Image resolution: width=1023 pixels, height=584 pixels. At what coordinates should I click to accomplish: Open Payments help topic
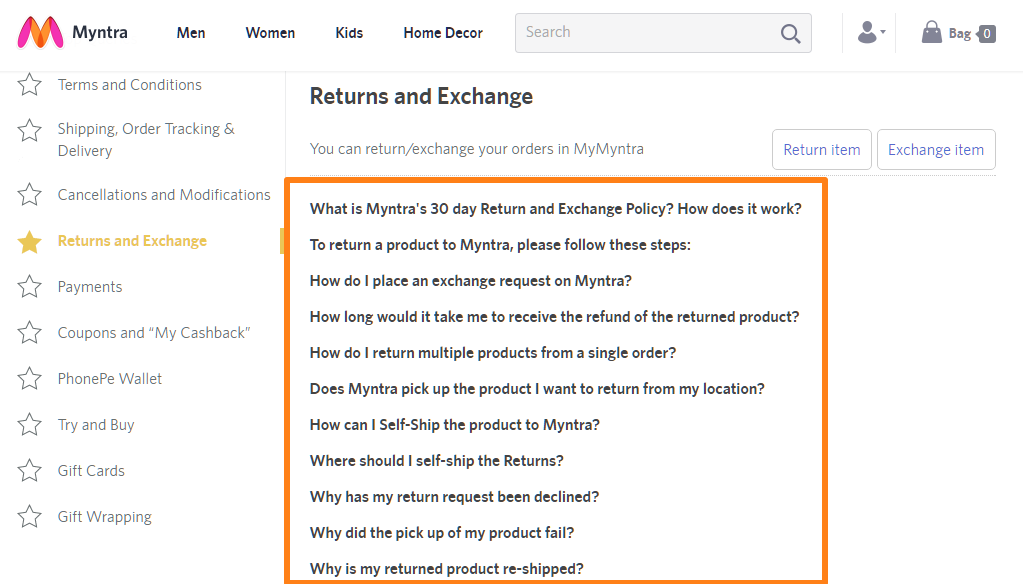coord(89,287)
